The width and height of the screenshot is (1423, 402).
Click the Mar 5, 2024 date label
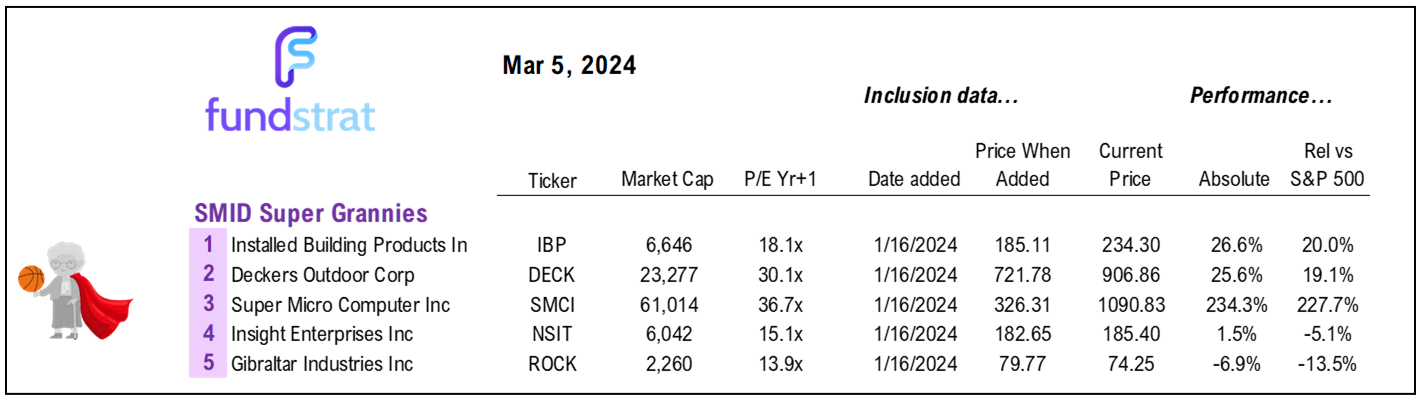pos(569,67)
